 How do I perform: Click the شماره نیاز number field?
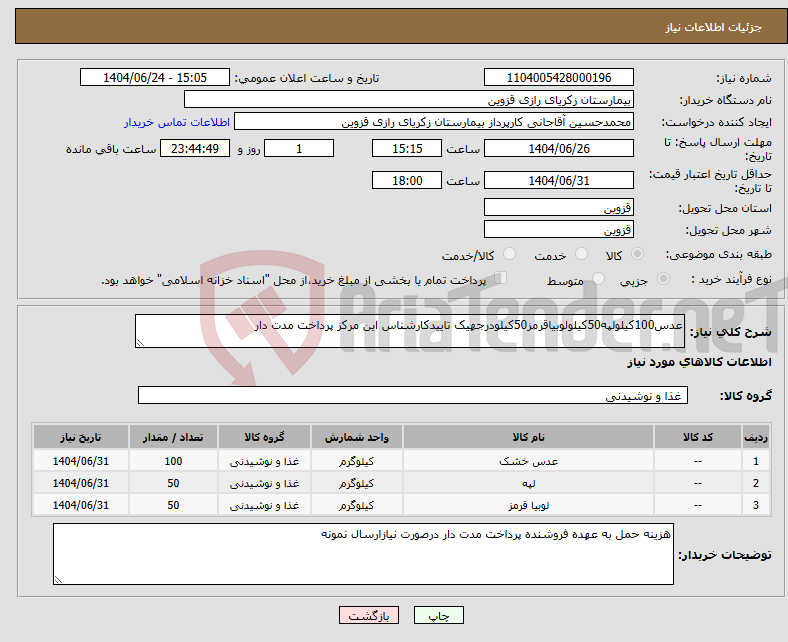558,77
